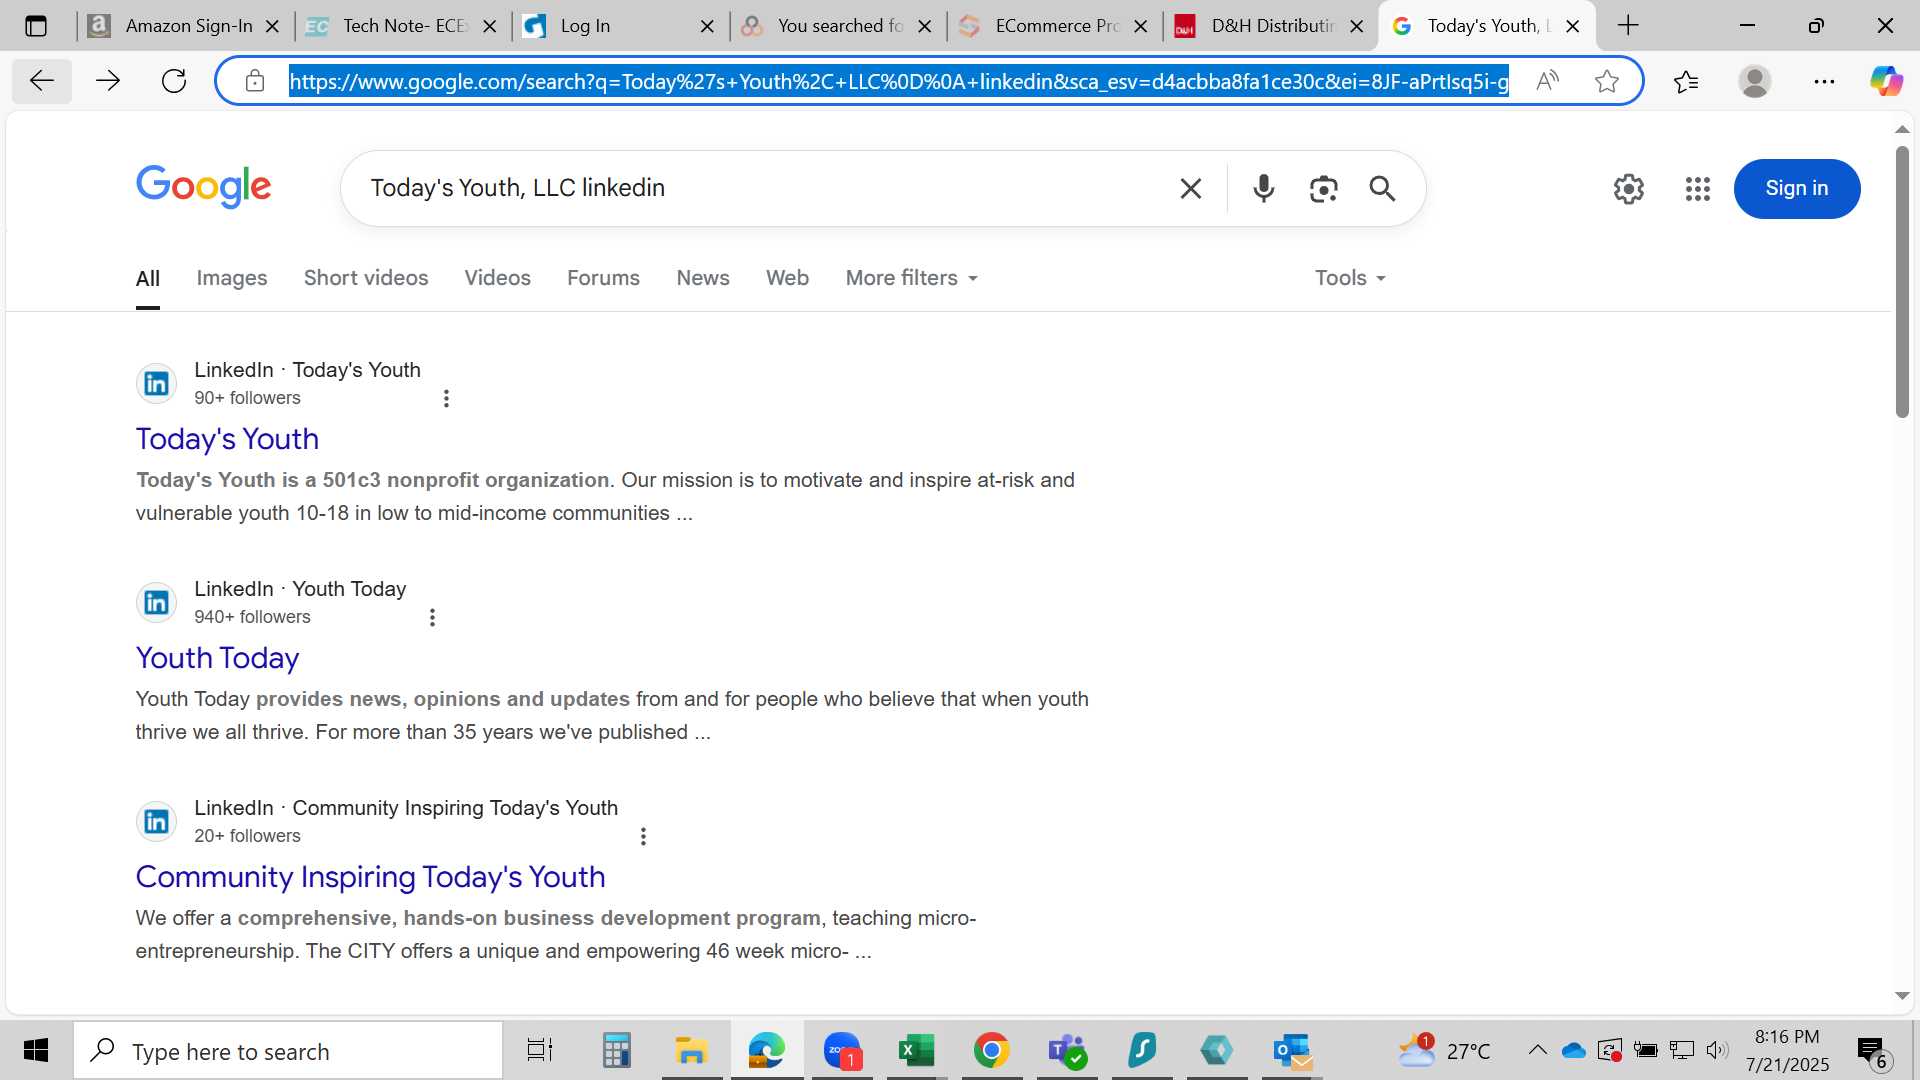The width and height of the screenshot is (1920, 1080).
Task: Switch to the Web results tab
Action: (x=787, y=278)
